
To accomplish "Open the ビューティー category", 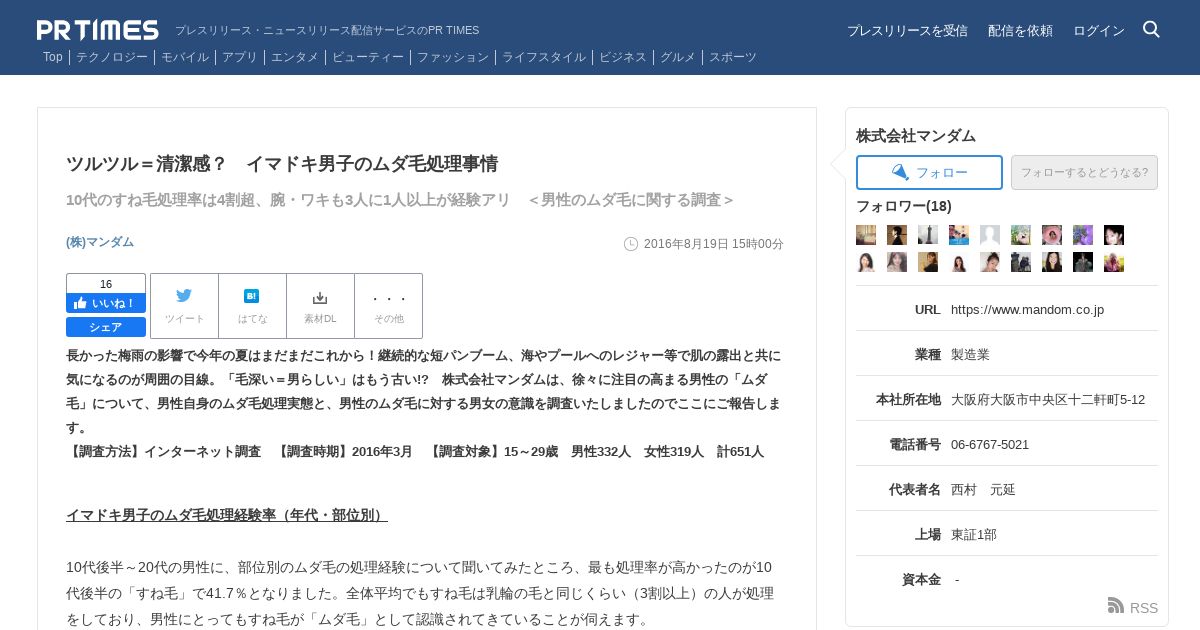I will (368, 57).
